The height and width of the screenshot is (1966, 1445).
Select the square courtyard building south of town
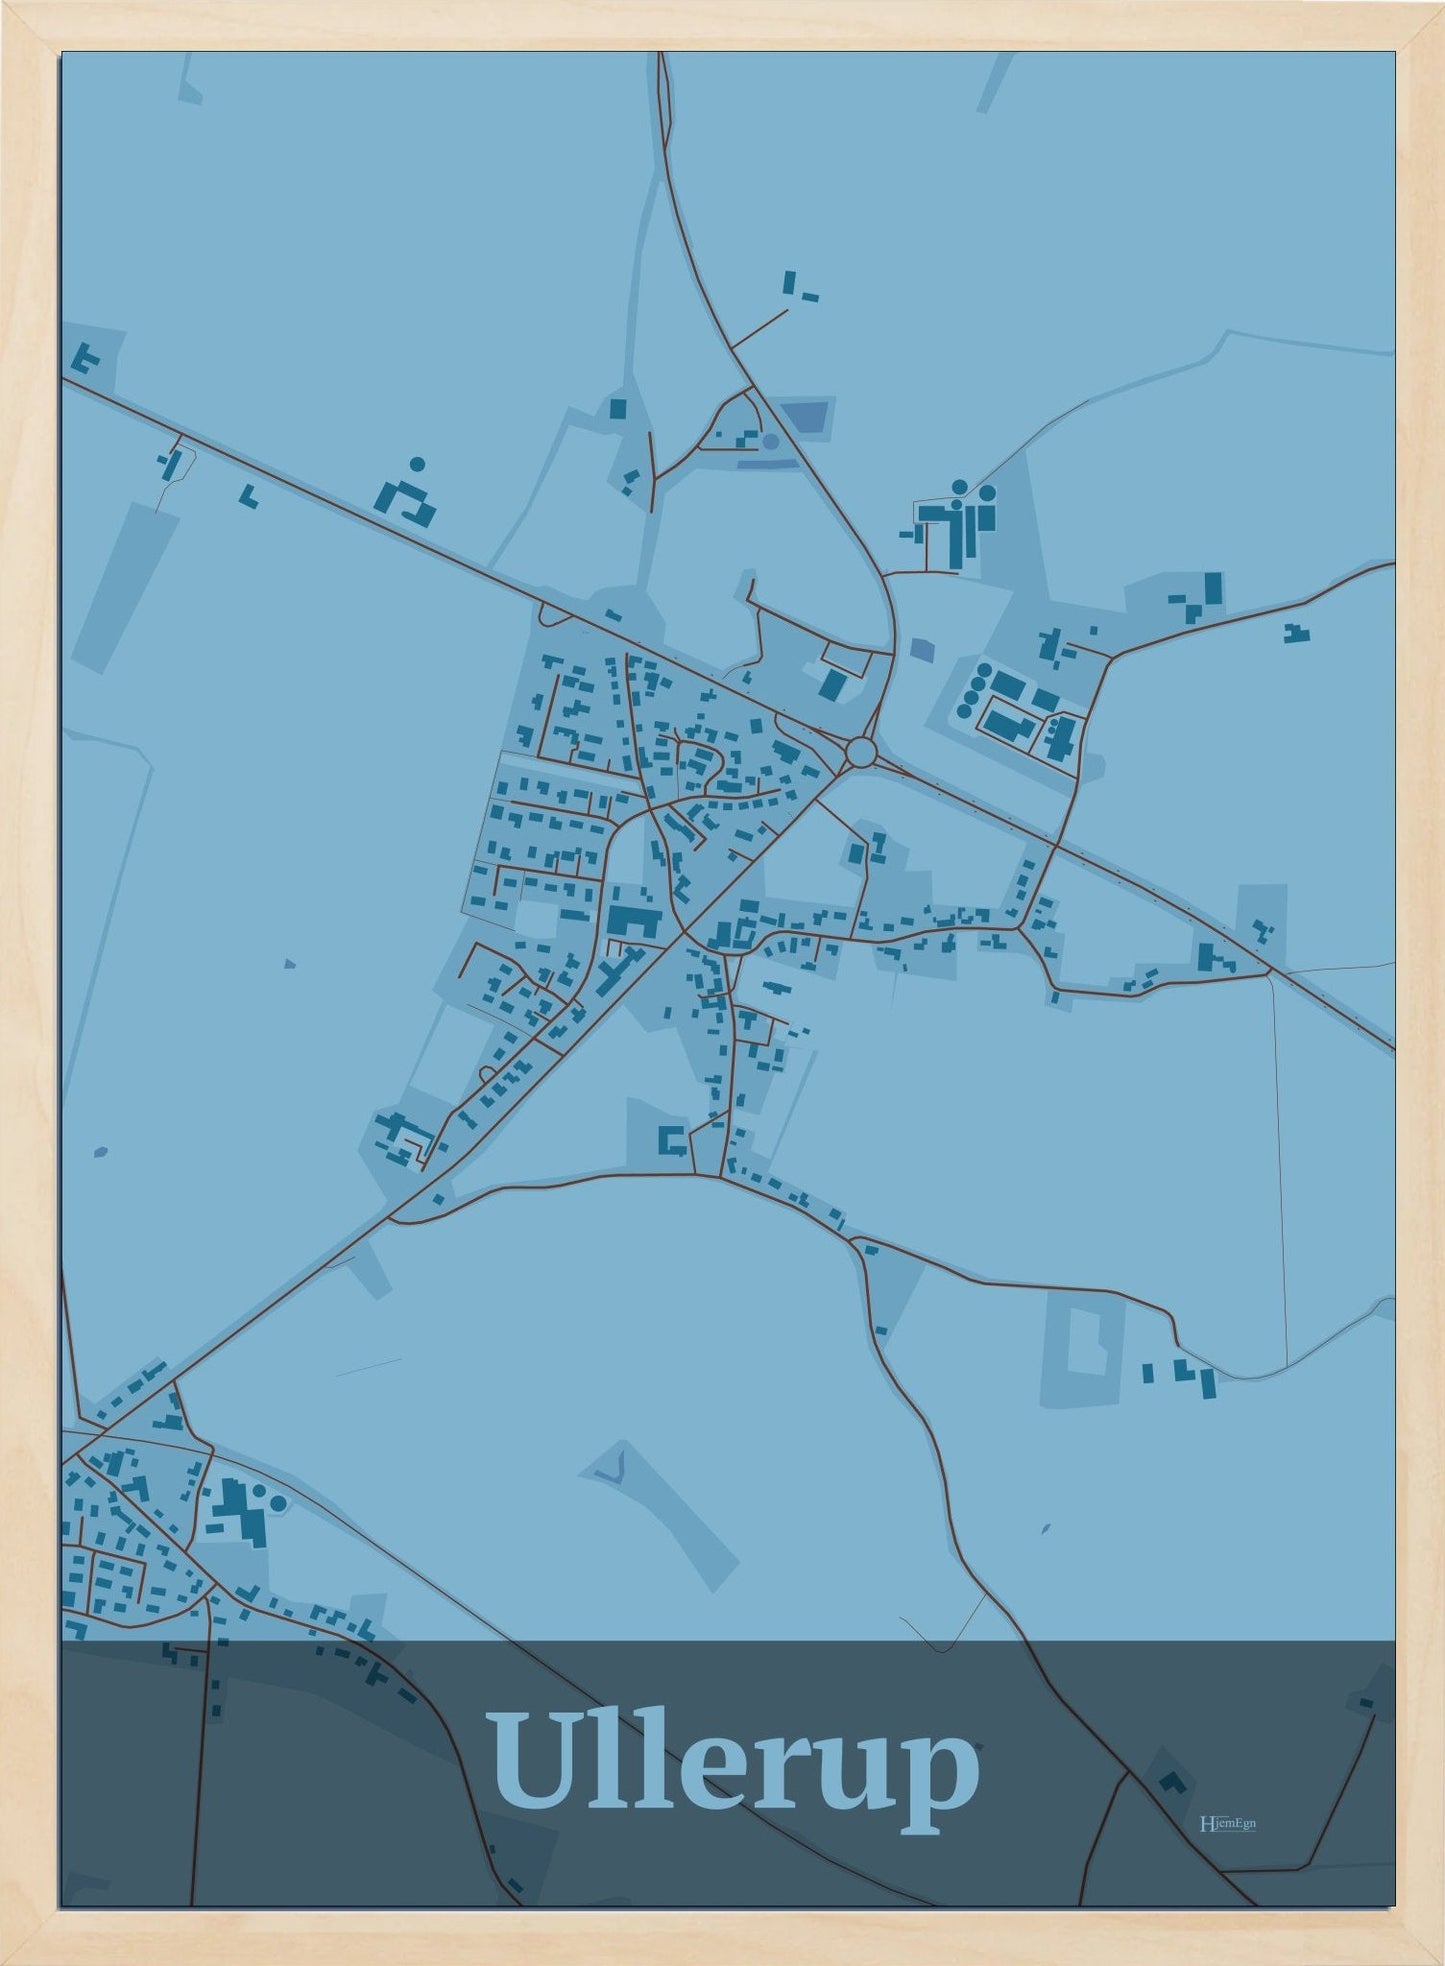[671, 1140]
